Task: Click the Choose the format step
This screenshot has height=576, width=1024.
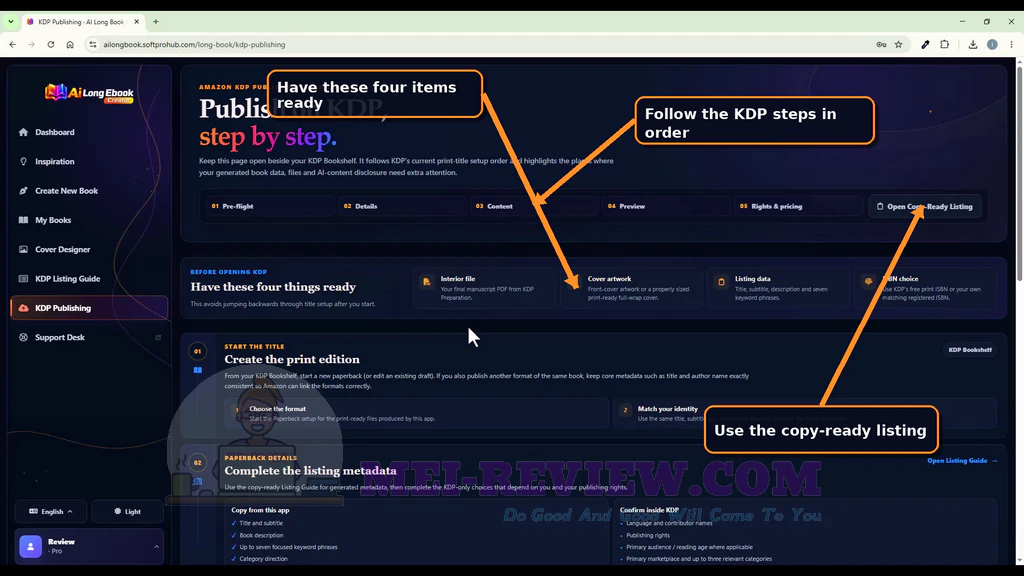Action: pyautogui.click(x=417, y=413)
